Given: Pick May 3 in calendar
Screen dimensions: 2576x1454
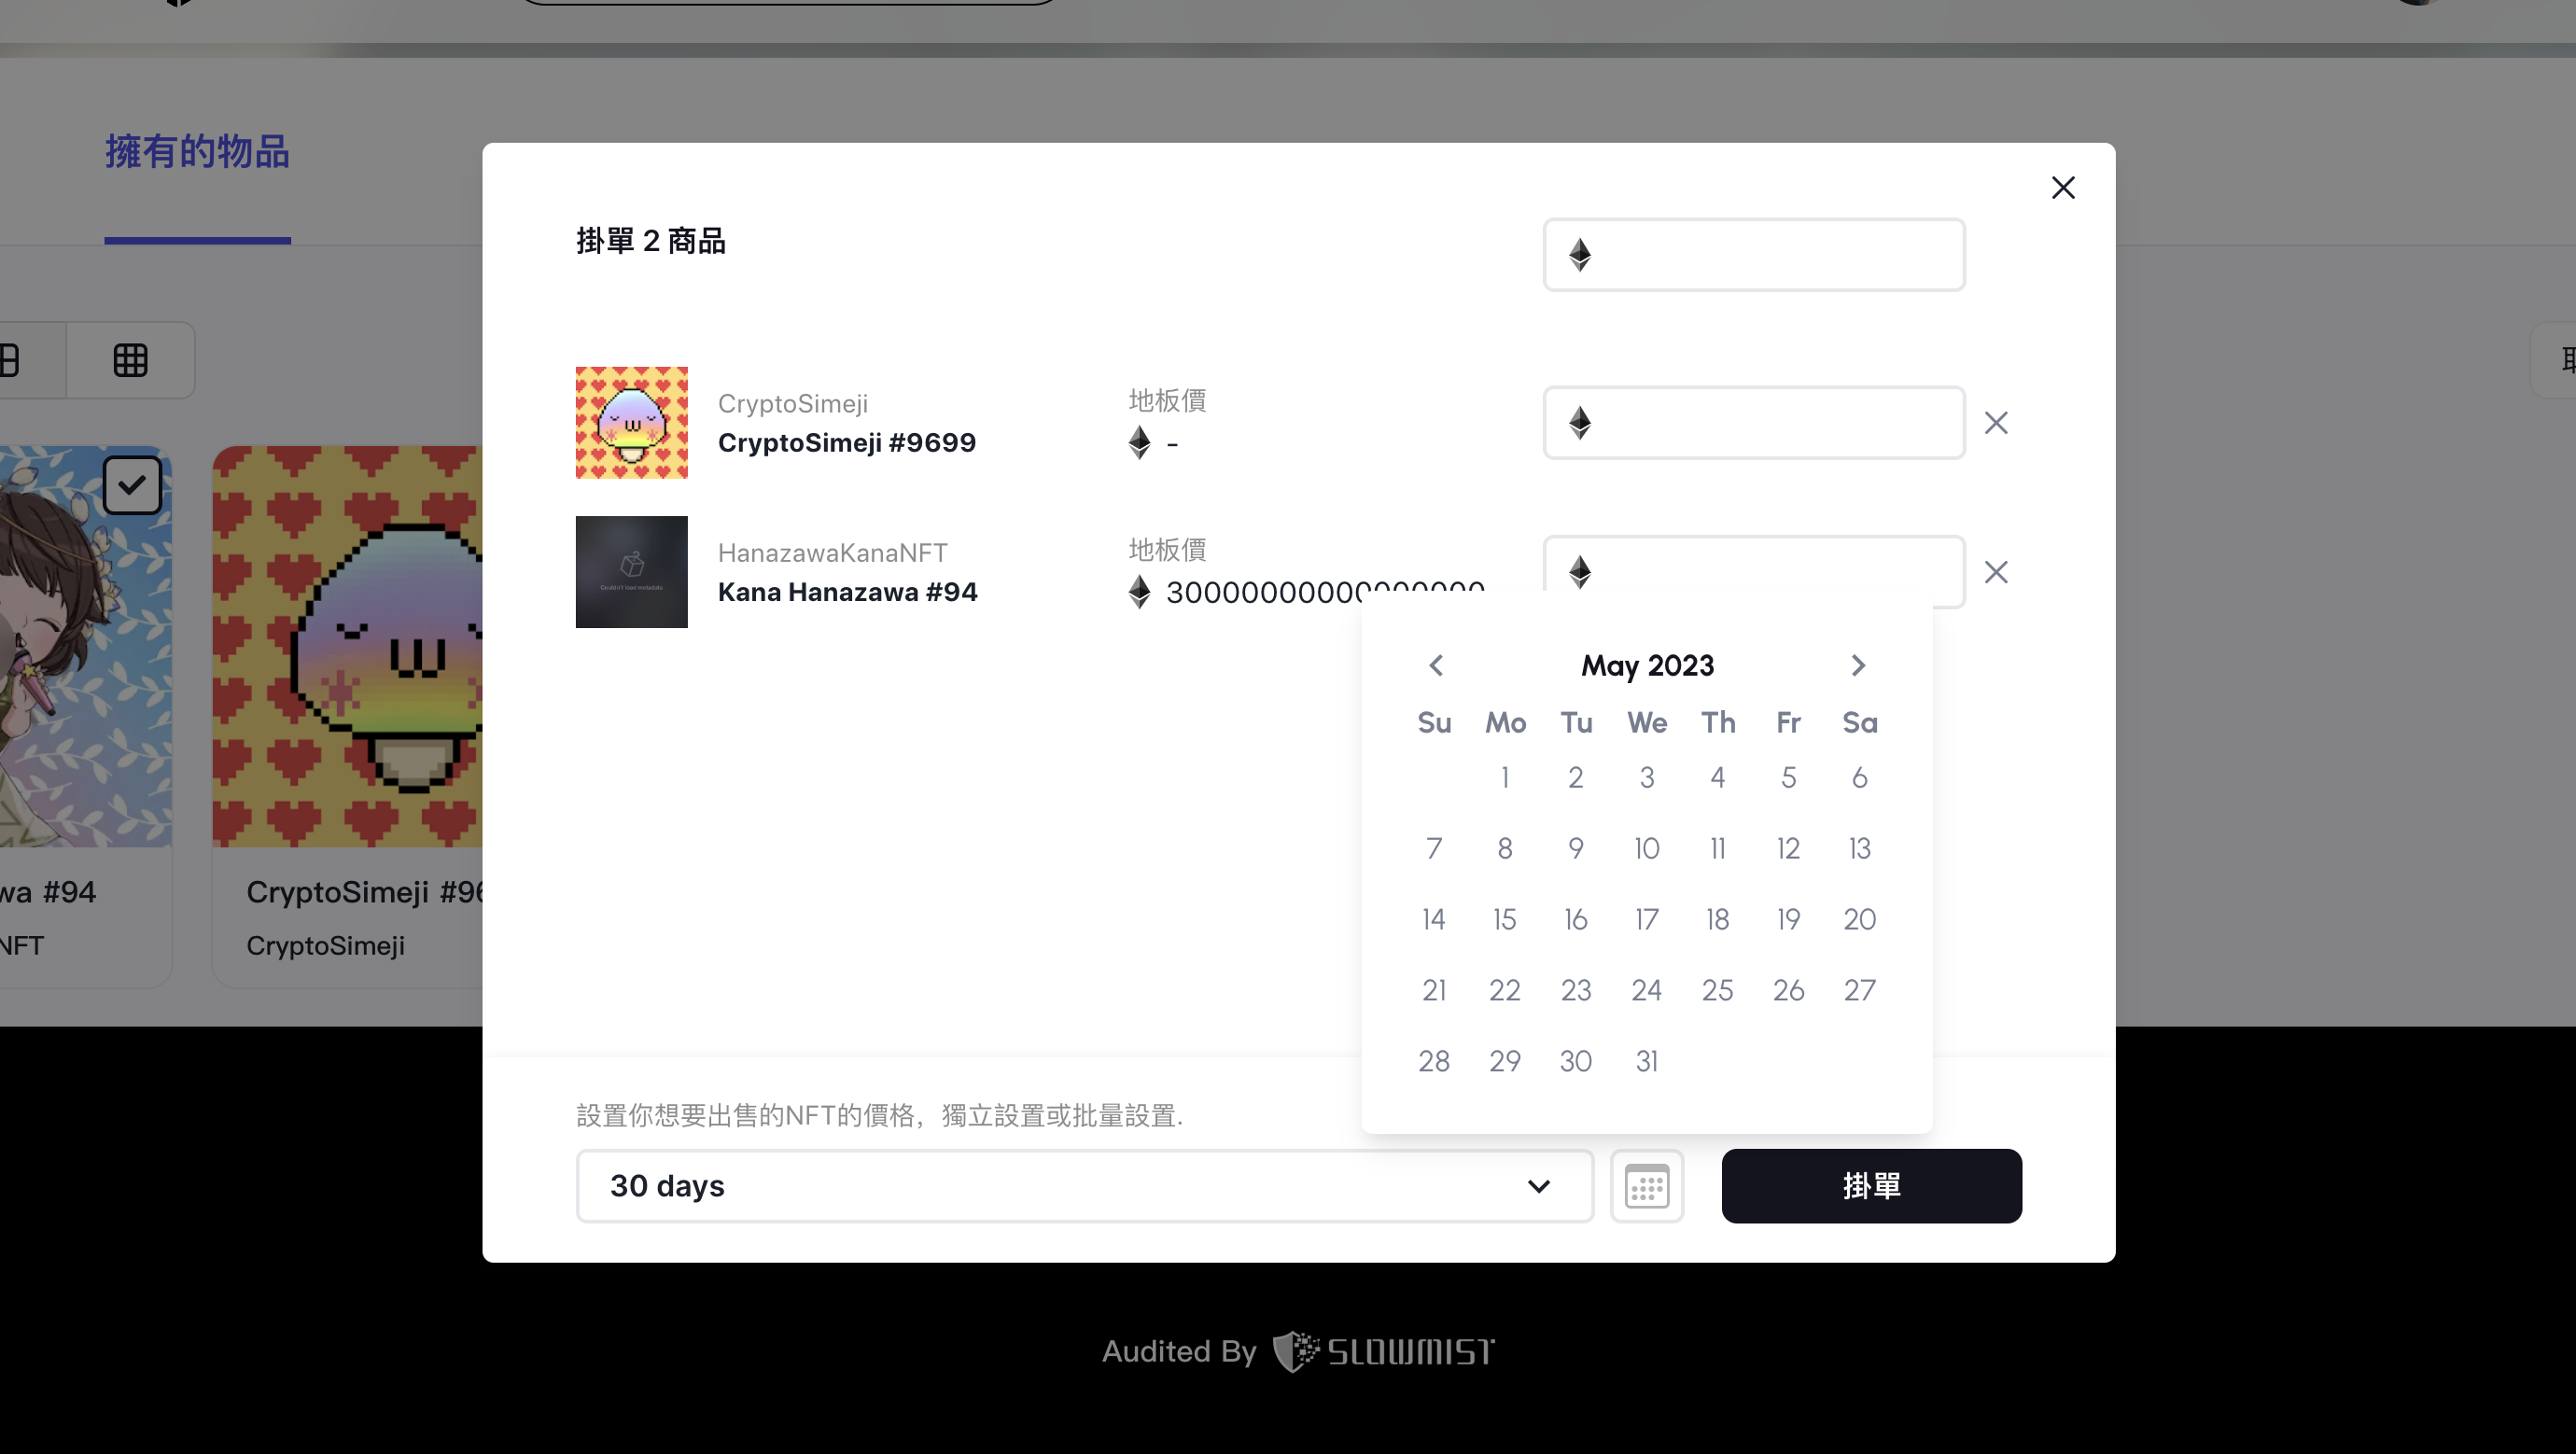Looking at the screenshot, I should tap(1647, 778).
